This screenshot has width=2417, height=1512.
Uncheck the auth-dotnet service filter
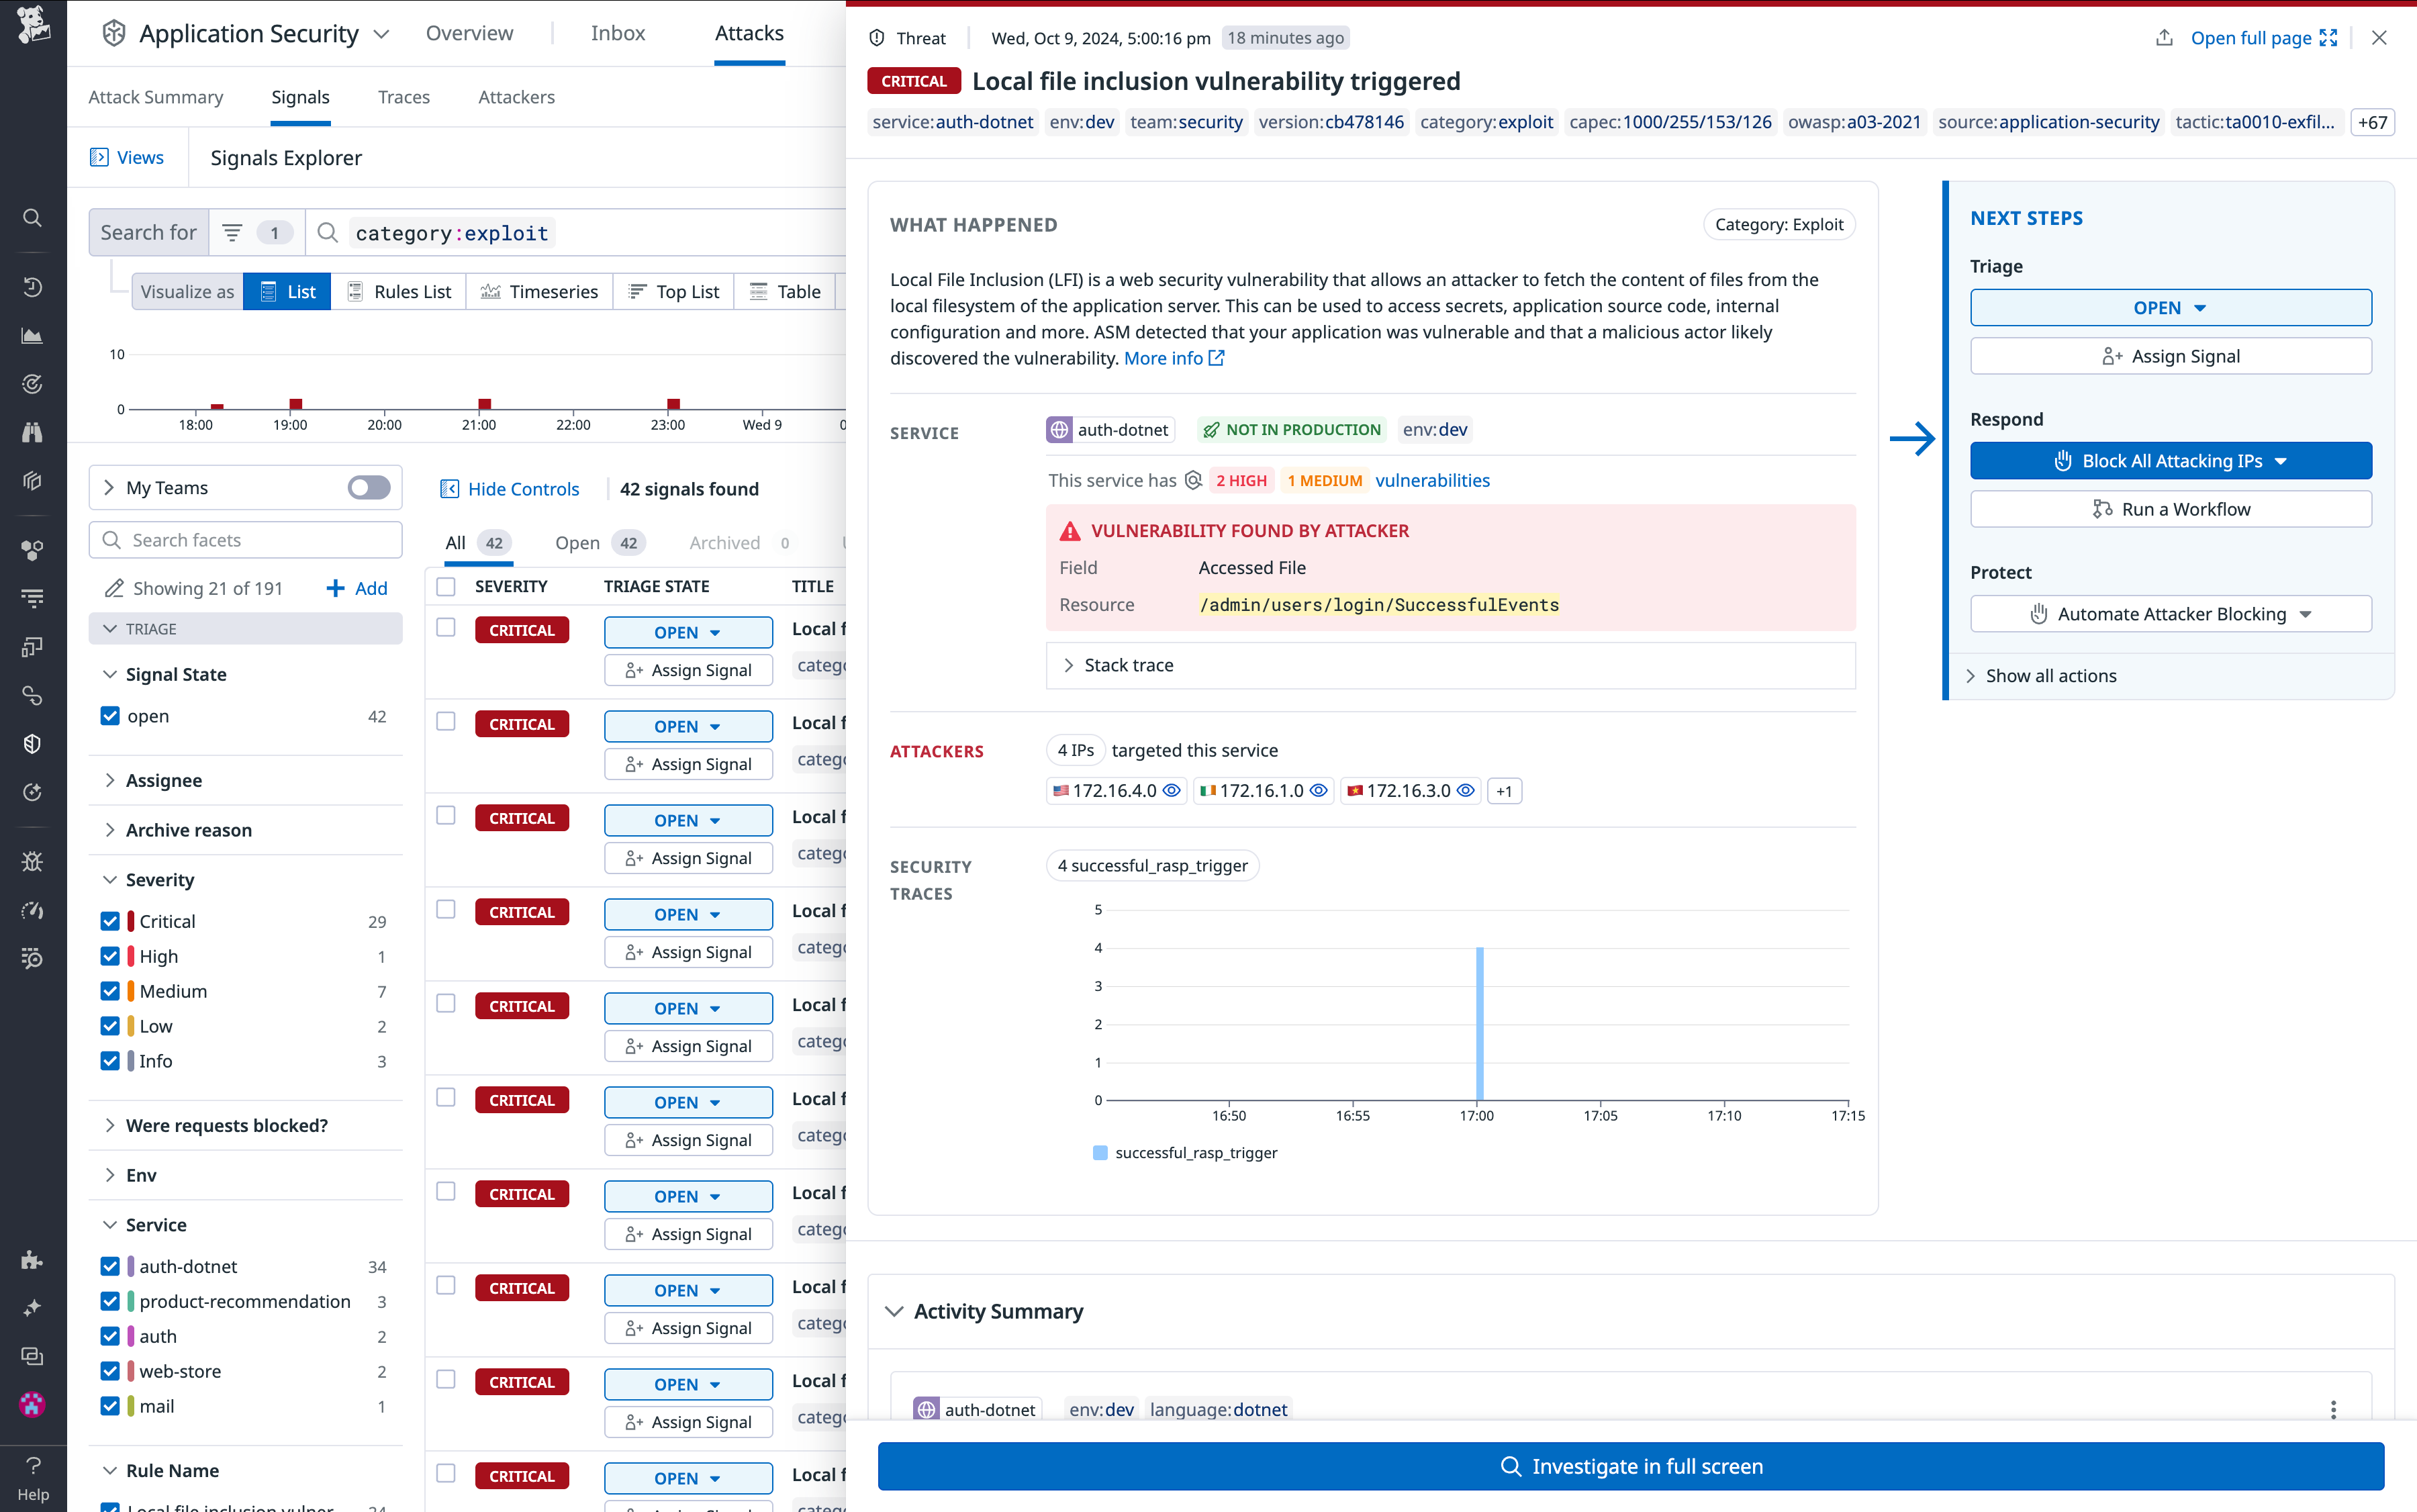click(x=110, y=1266)
